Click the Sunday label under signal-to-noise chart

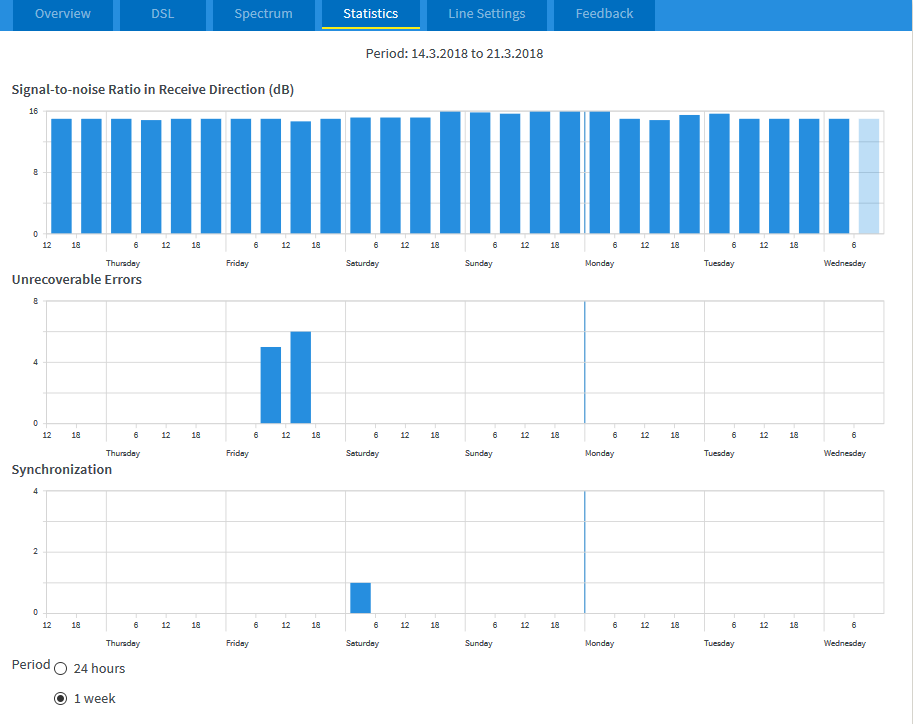coord(479,264)
